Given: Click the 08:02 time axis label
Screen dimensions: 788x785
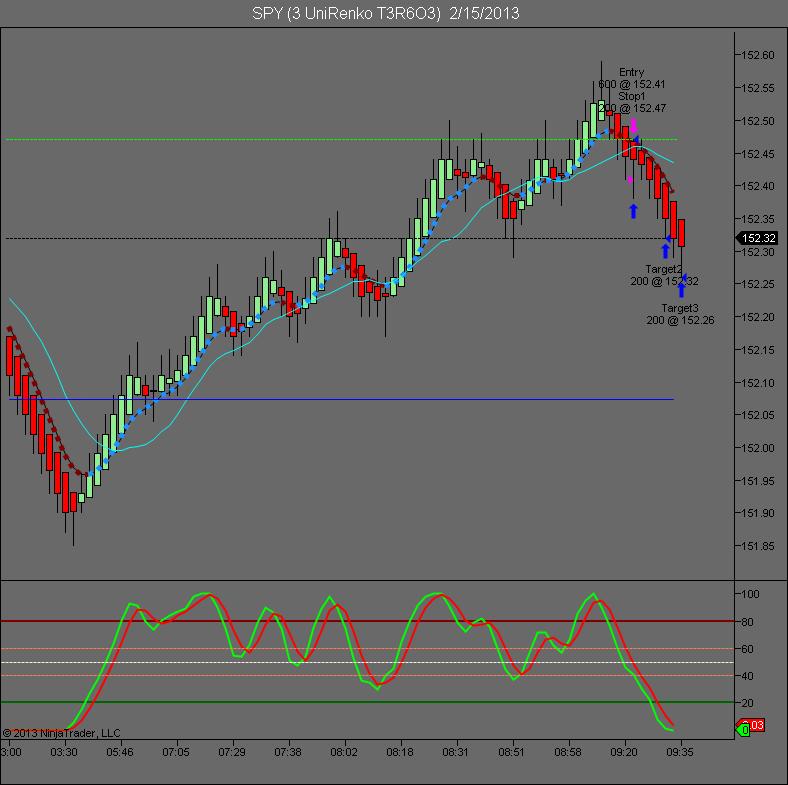Looking at the screenshot, I should [344, 752].
